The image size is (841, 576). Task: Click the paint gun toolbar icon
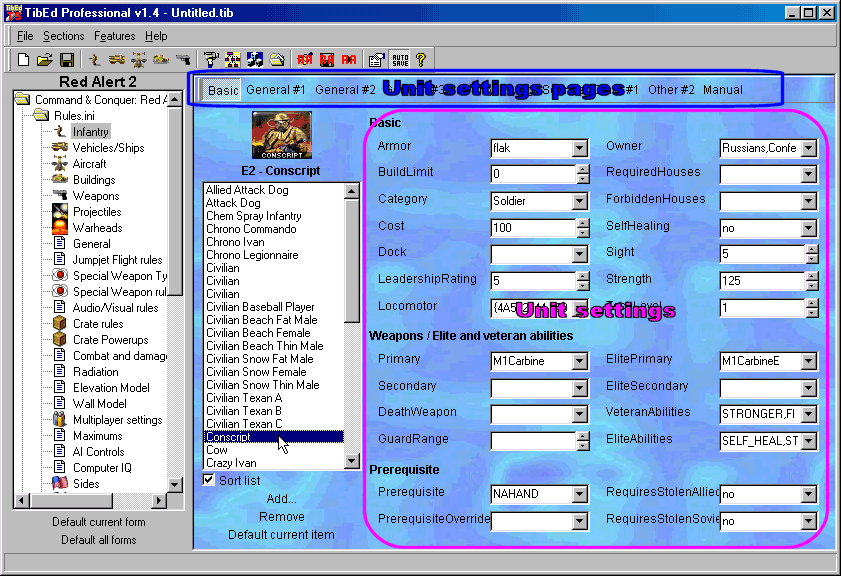(x=211, y=60)
